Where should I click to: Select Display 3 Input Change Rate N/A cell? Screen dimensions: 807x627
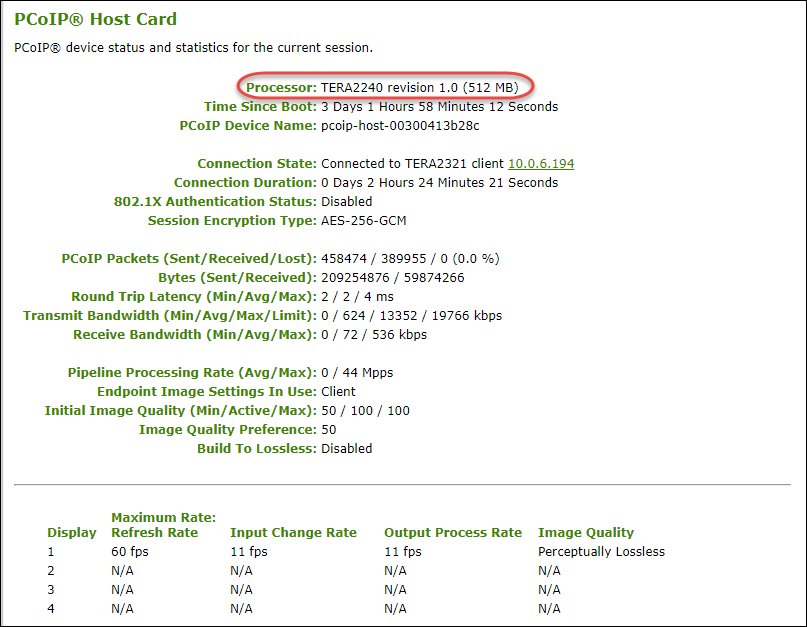click(241, 590)
